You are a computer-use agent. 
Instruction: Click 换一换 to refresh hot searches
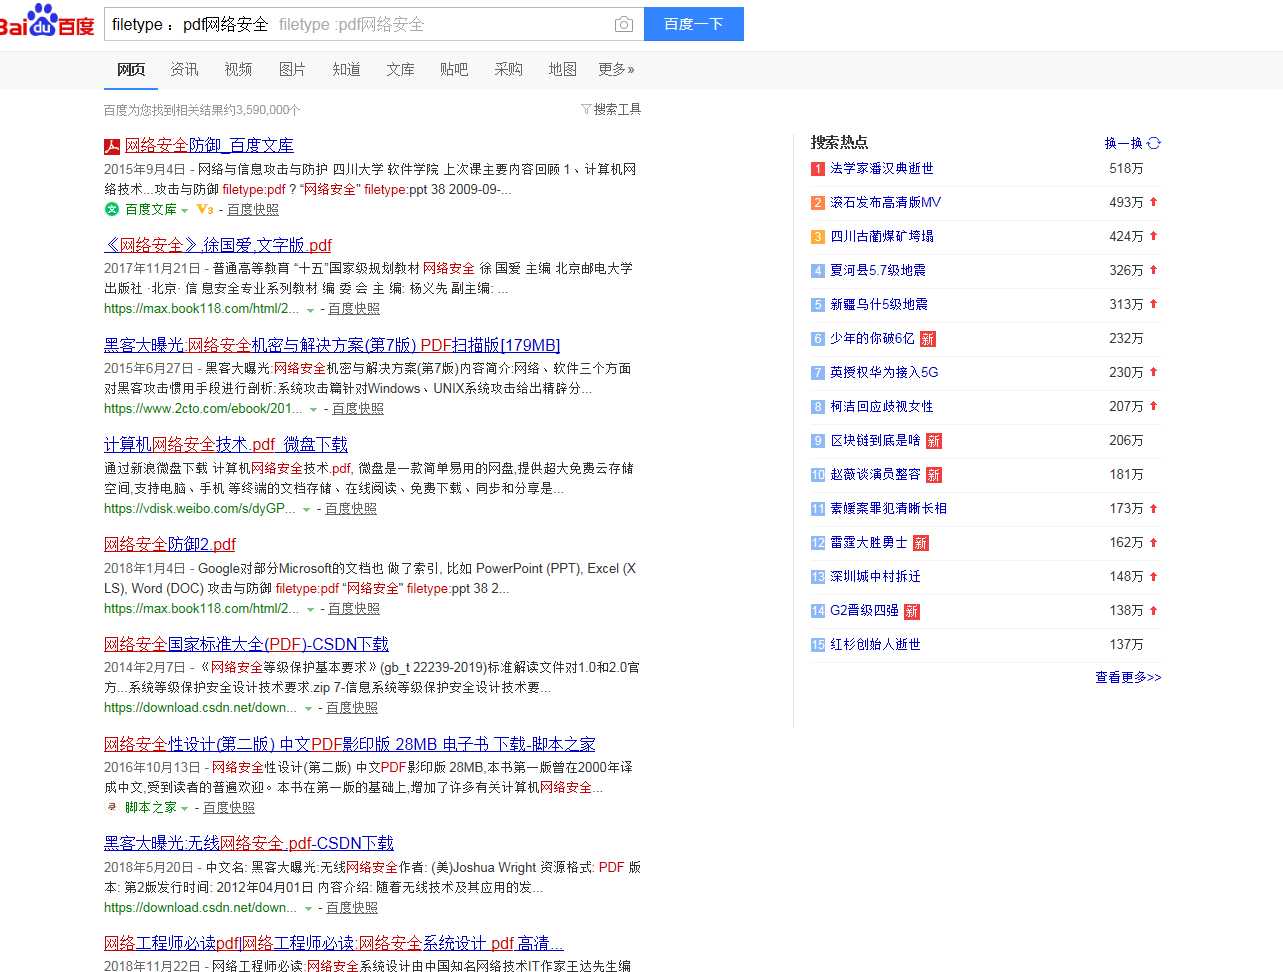click(x=1123, y=143)
